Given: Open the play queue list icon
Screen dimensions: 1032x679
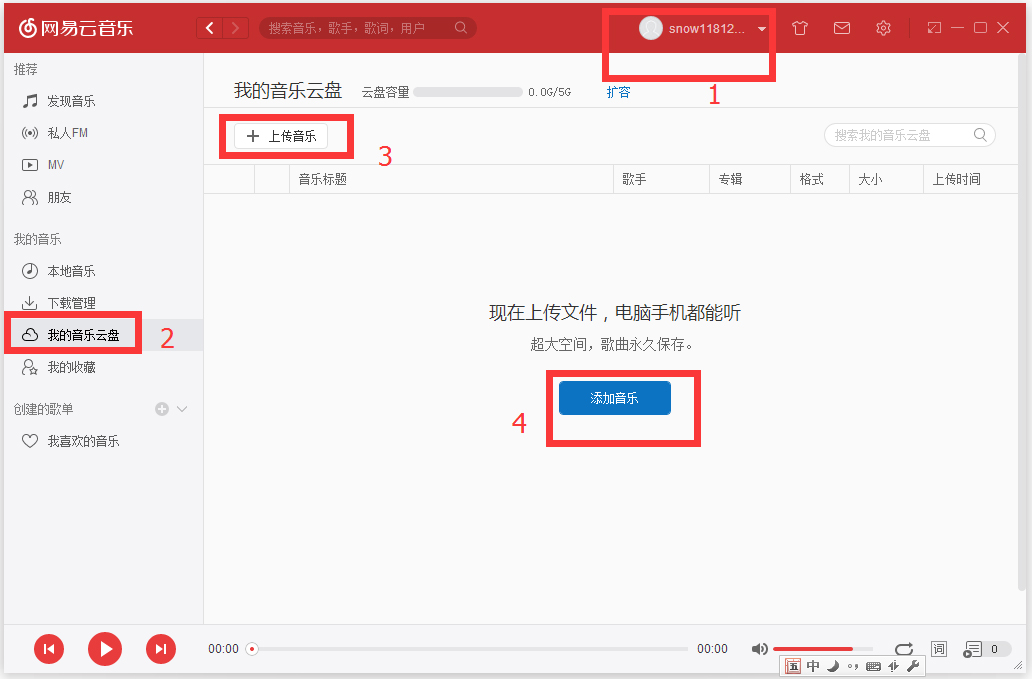Looking at the screenshot, I should click(970, 648).
